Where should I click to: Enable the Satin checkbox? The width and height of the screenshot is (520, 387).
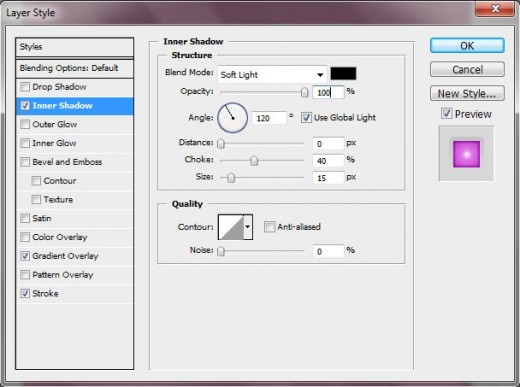25,218
